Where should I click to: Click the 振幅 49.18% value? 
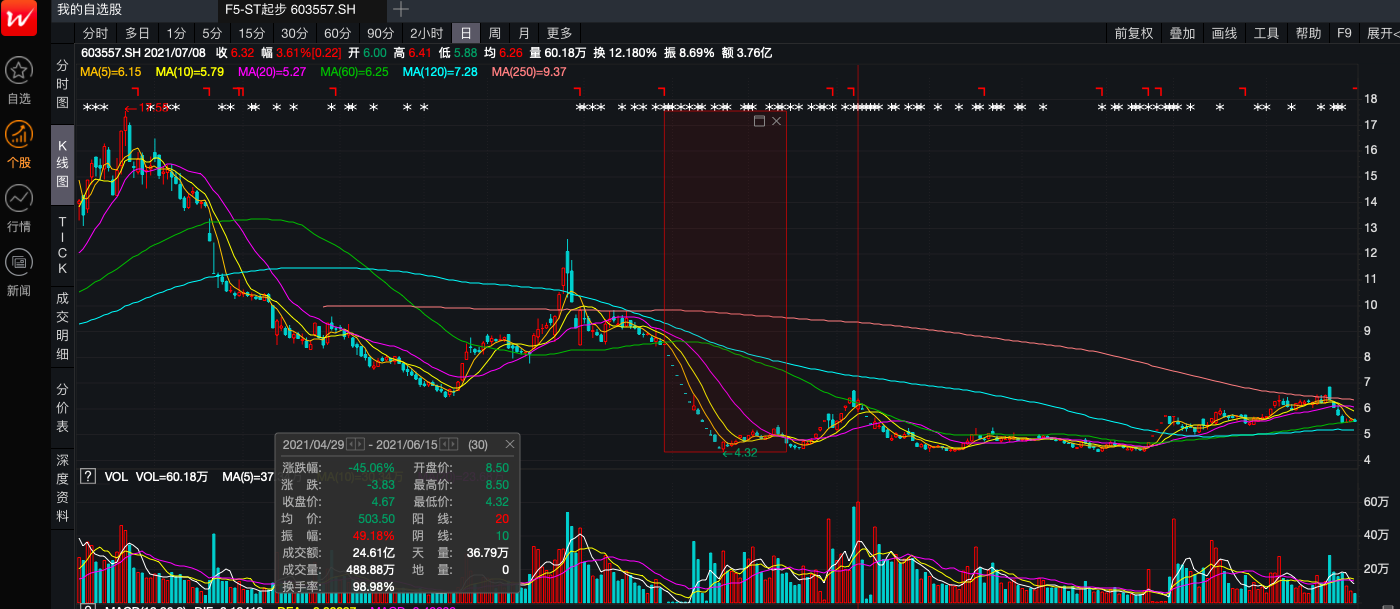pos(373,535)
